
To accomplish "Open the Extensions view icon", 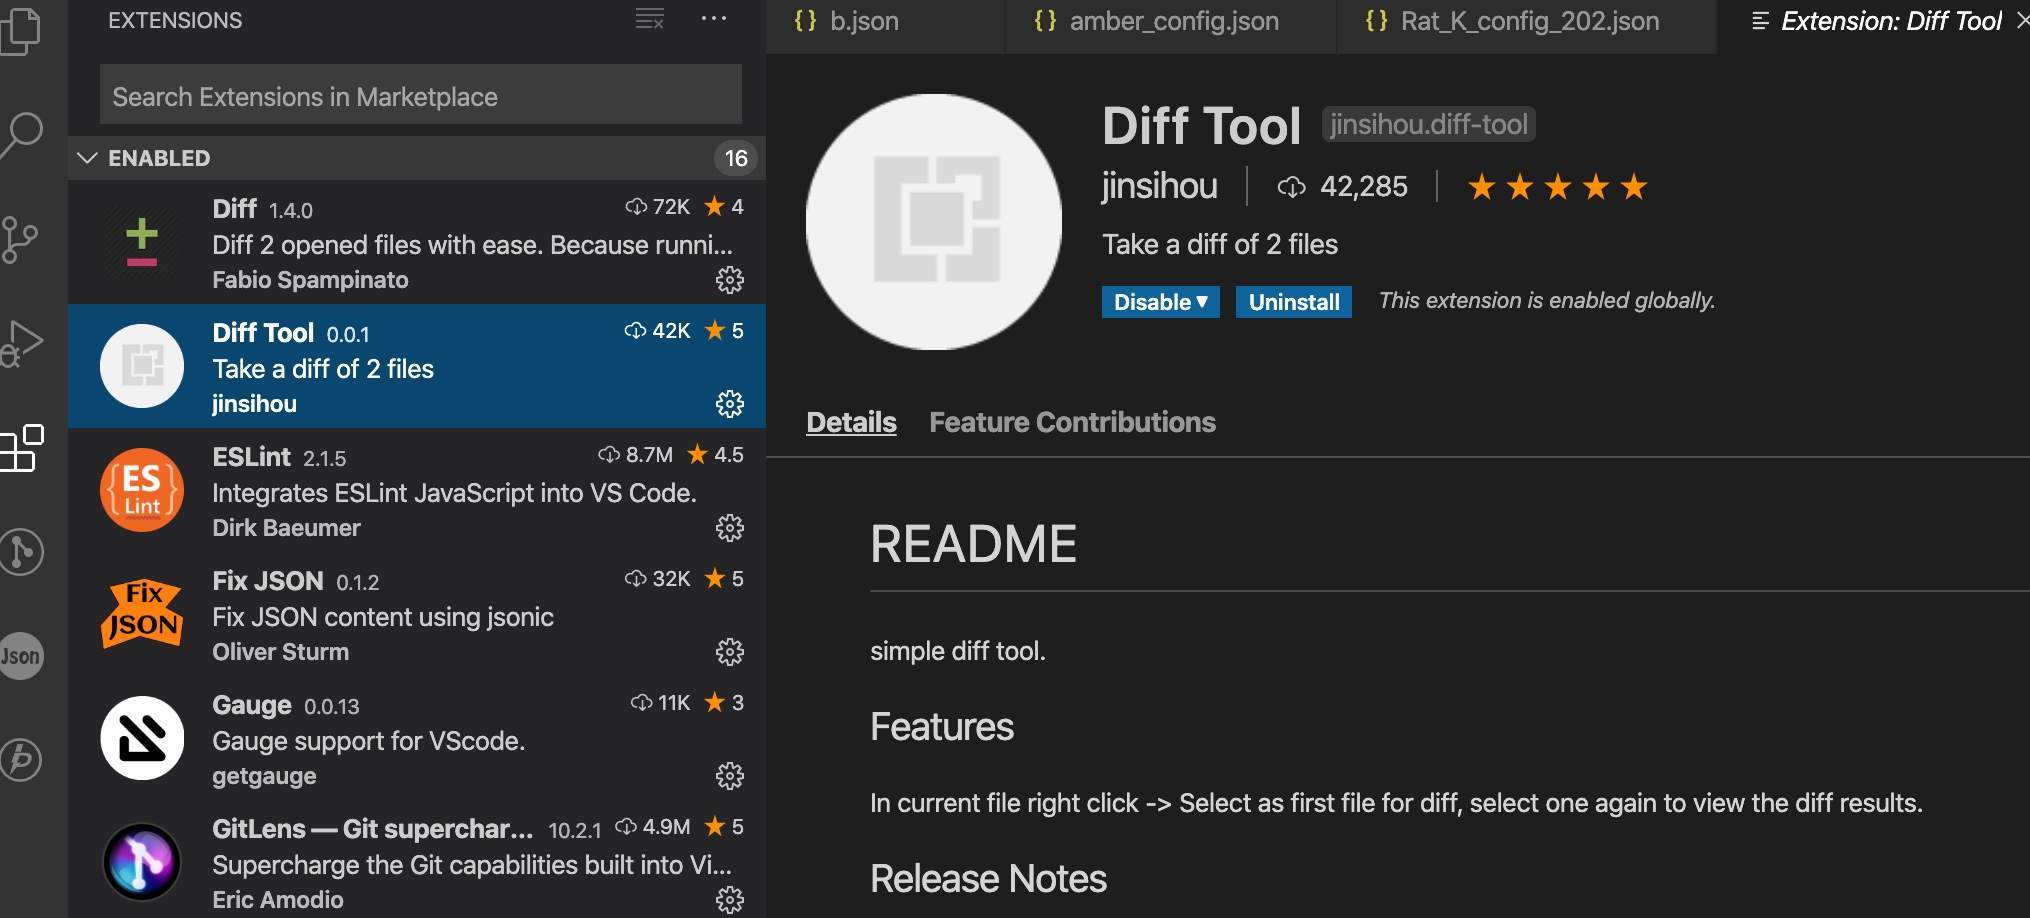I will click(x=22, y=448).
